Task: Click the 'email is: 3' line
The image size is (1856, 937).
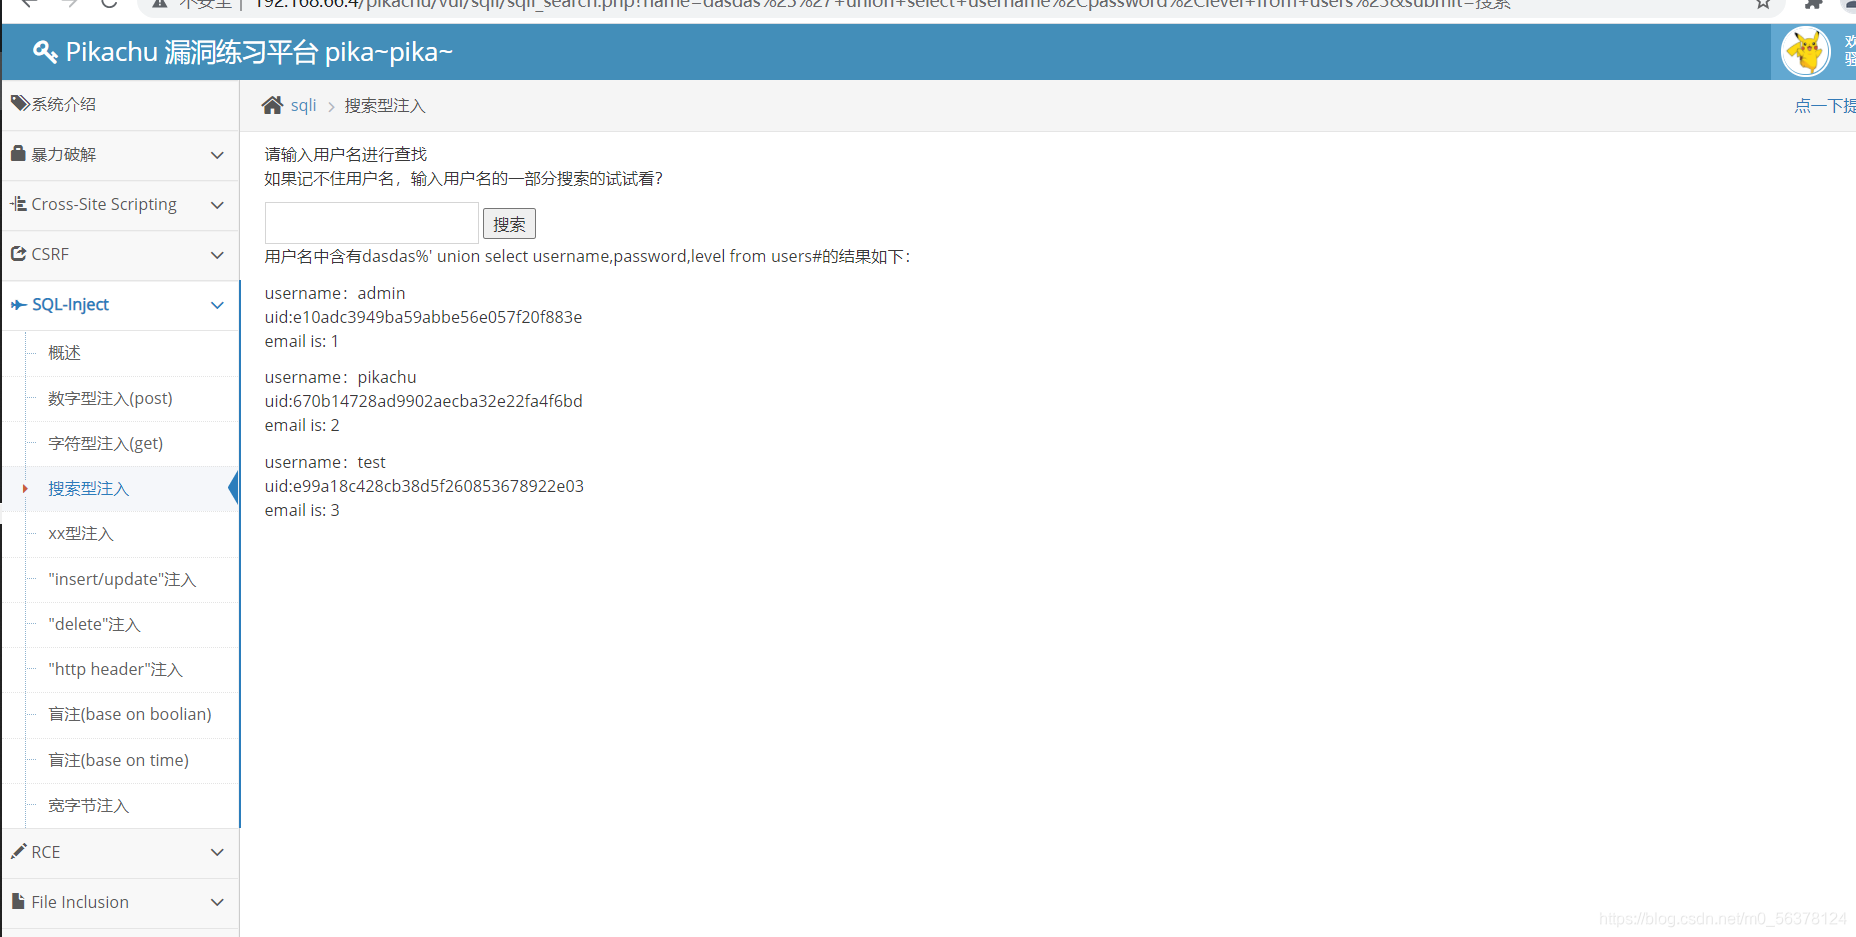Action: [x=302, y=510]
